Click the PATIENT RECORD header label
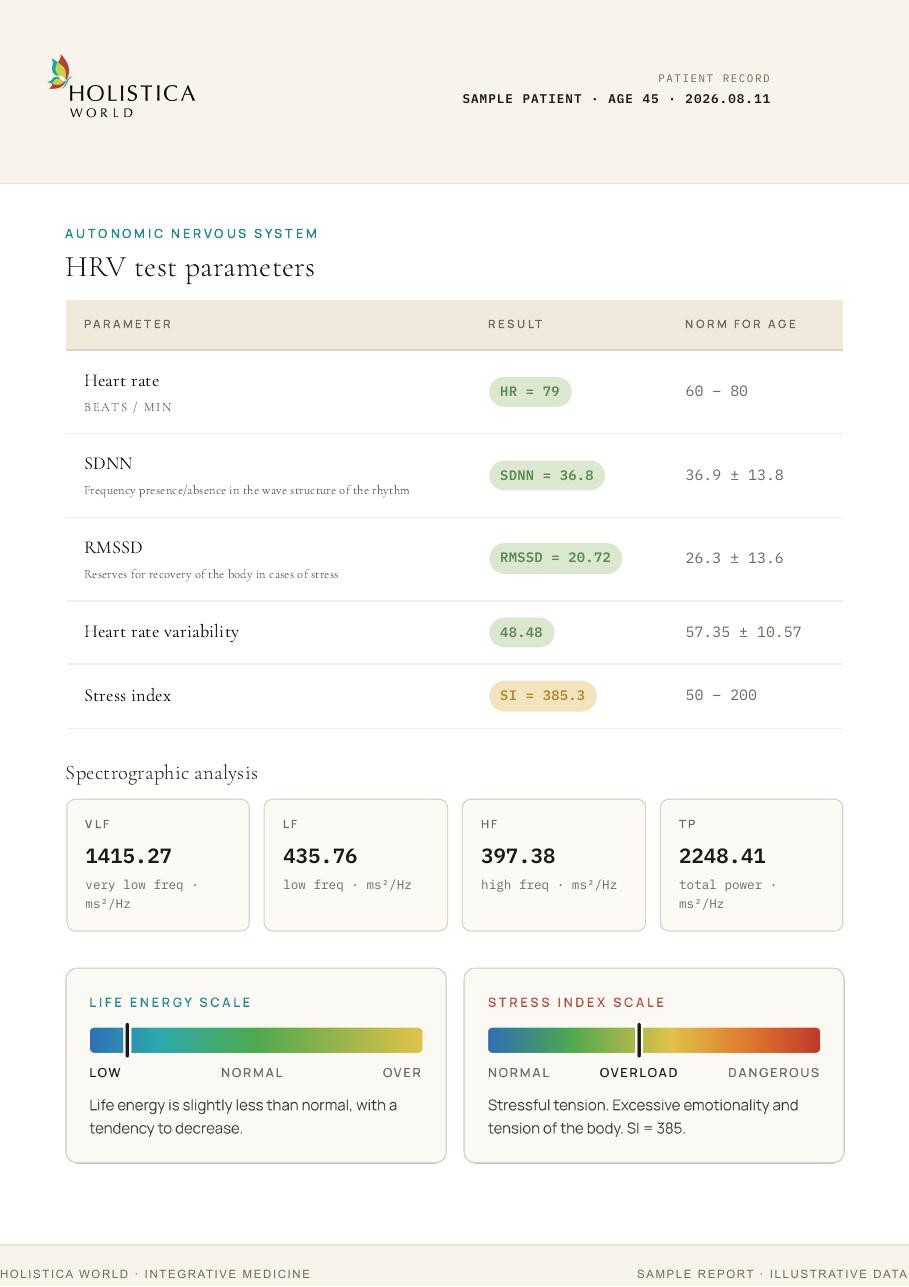The height and width of the screenshot is (1287, 909). (x=714, y=78)
